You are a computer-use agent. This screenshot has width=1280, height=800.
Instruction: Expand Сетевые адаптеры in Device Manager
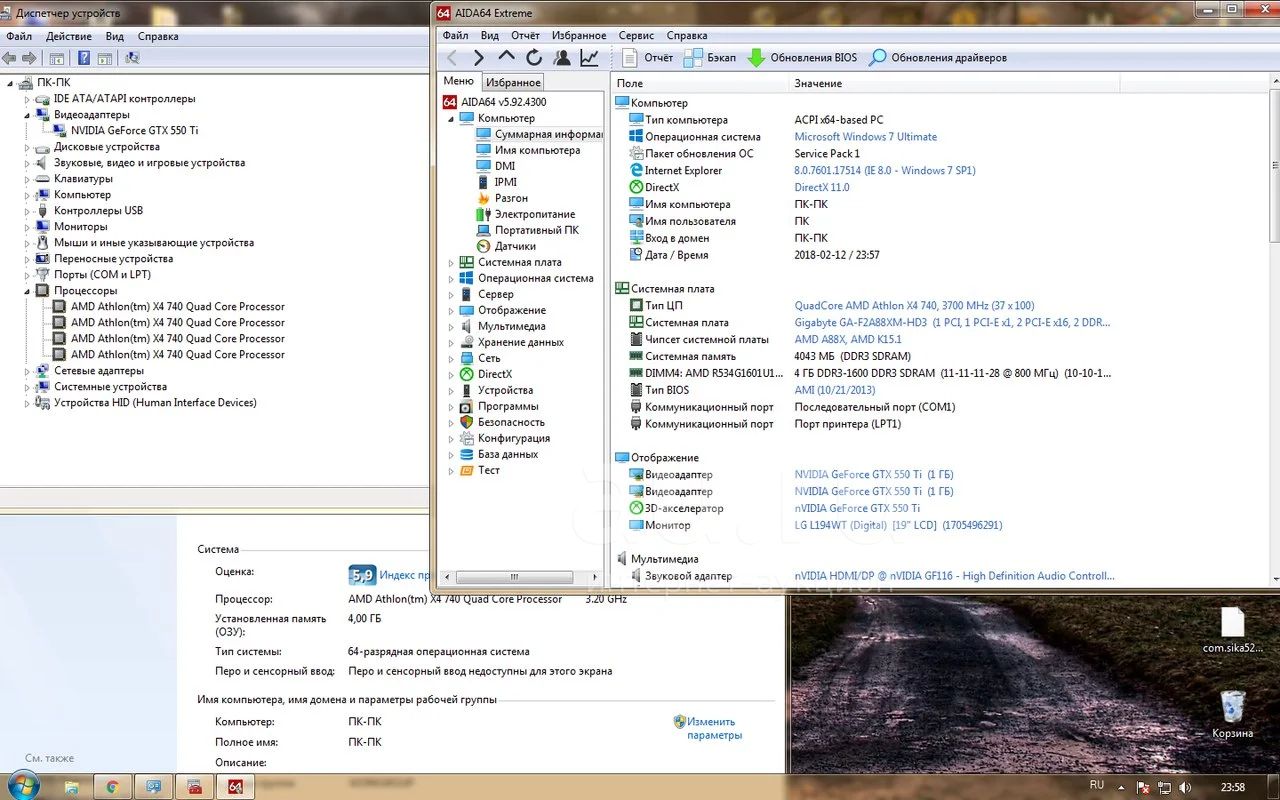pos(28,371)
